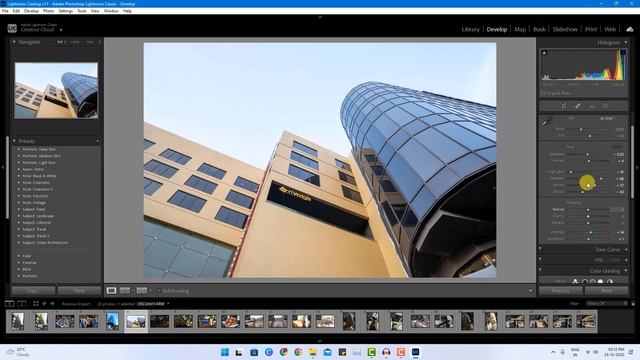
Task: Expand Style: Black & White preset group
Action: [x=19, y=176]
